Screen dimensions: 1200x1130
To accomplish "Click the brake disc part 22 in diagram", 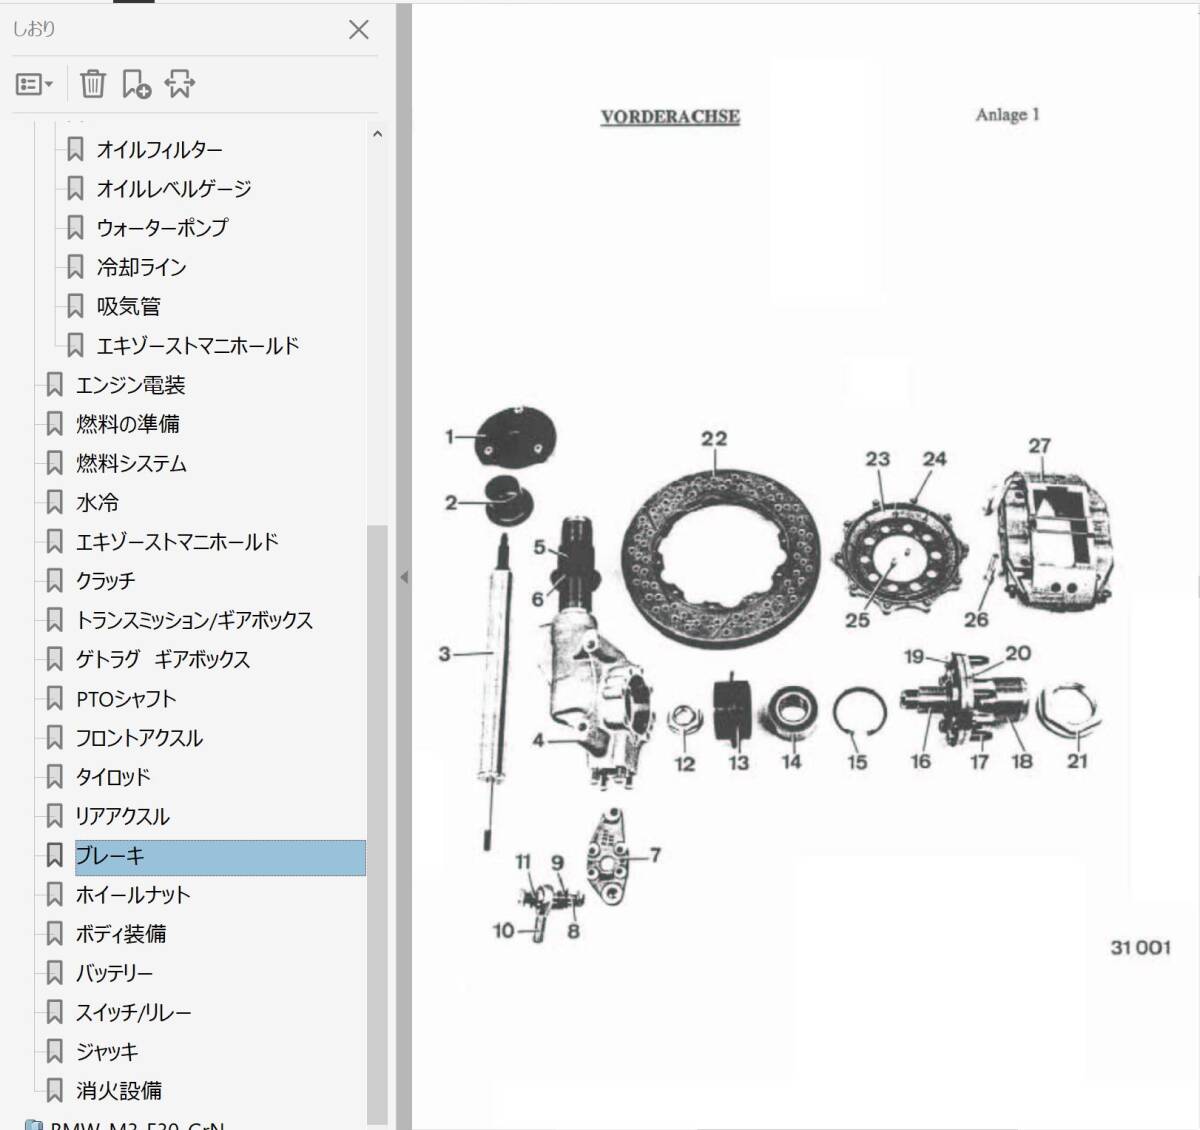I will point(719,558).
